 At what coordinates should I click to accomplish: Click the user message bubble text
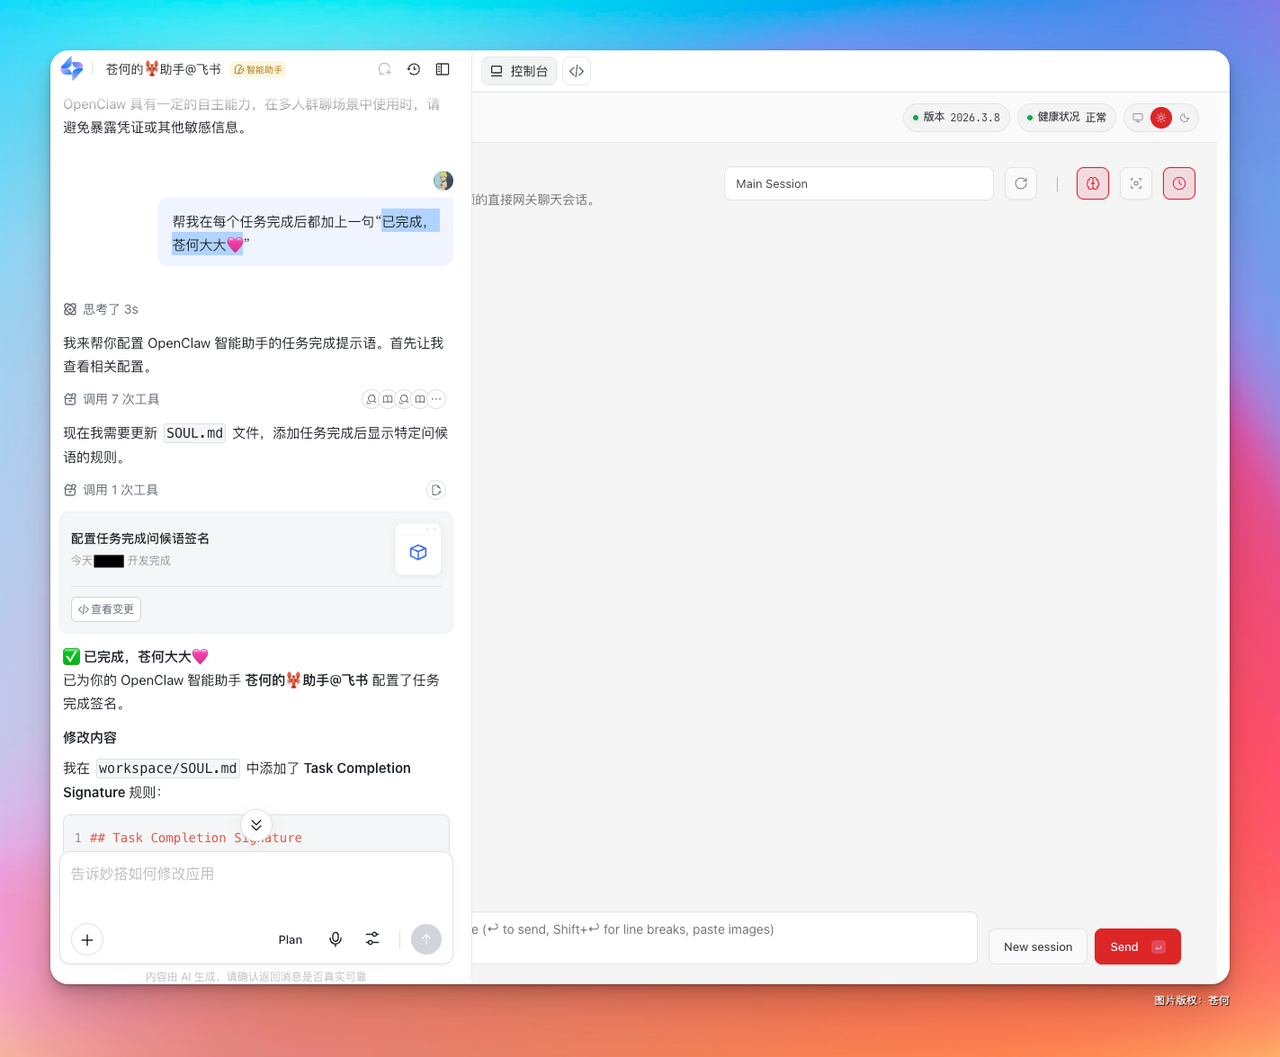[305, 232]
